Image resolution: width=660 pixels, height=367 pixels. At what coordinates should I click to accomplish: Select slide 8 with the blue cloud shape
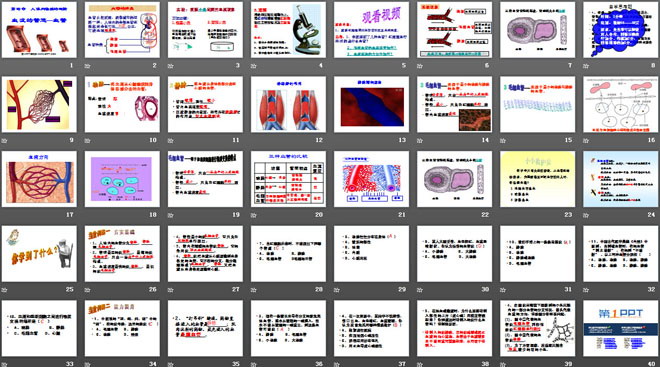pos(620,30)
